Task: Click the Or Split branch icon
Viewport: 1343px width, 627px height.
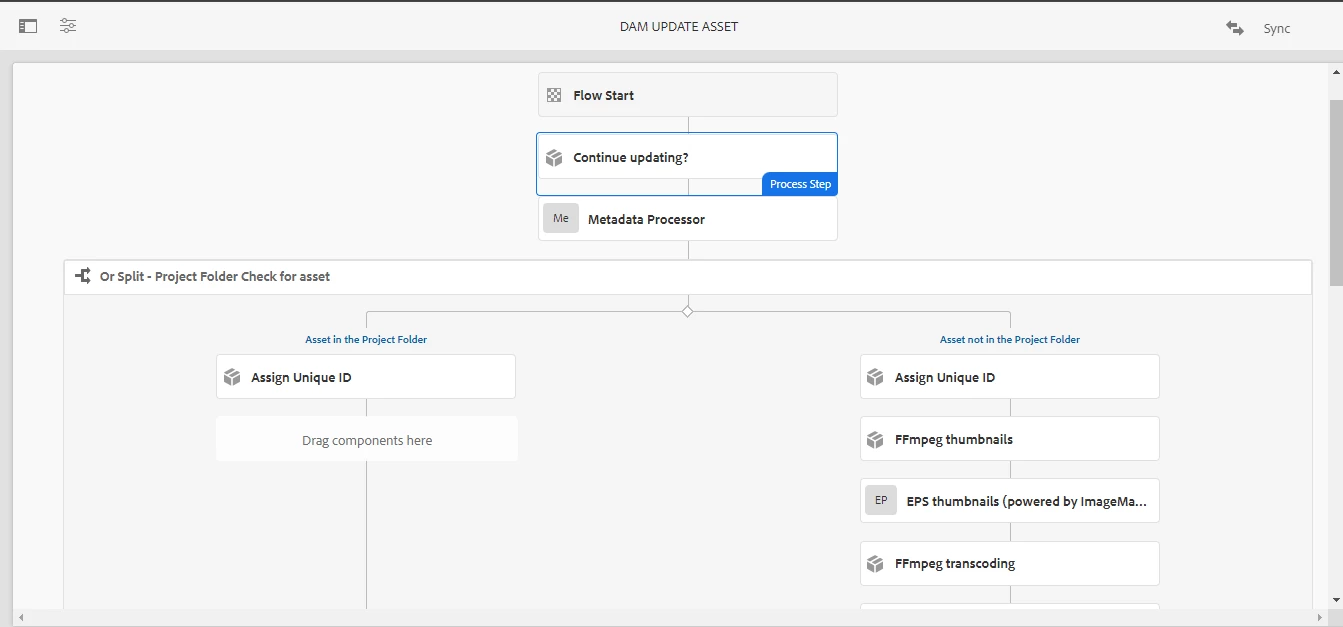Action: [x=83, y=276]
